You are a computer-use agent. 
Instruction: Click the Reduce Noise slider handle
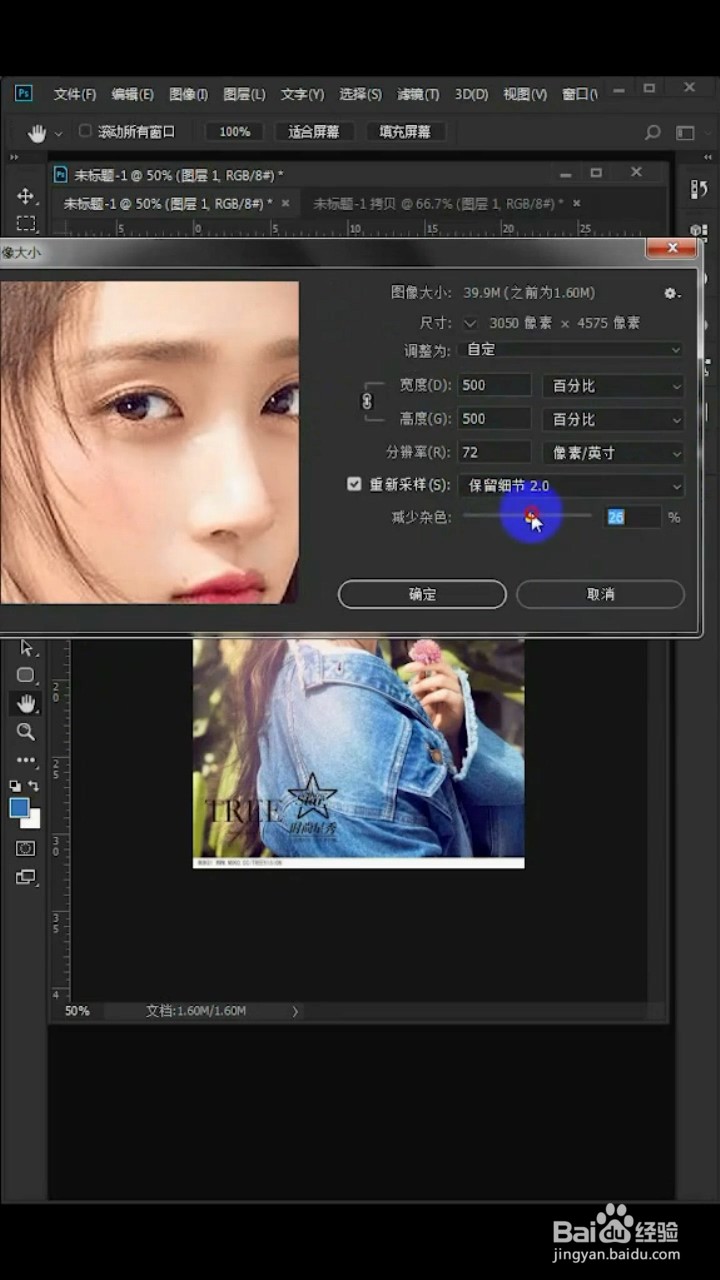pos(532,515)
